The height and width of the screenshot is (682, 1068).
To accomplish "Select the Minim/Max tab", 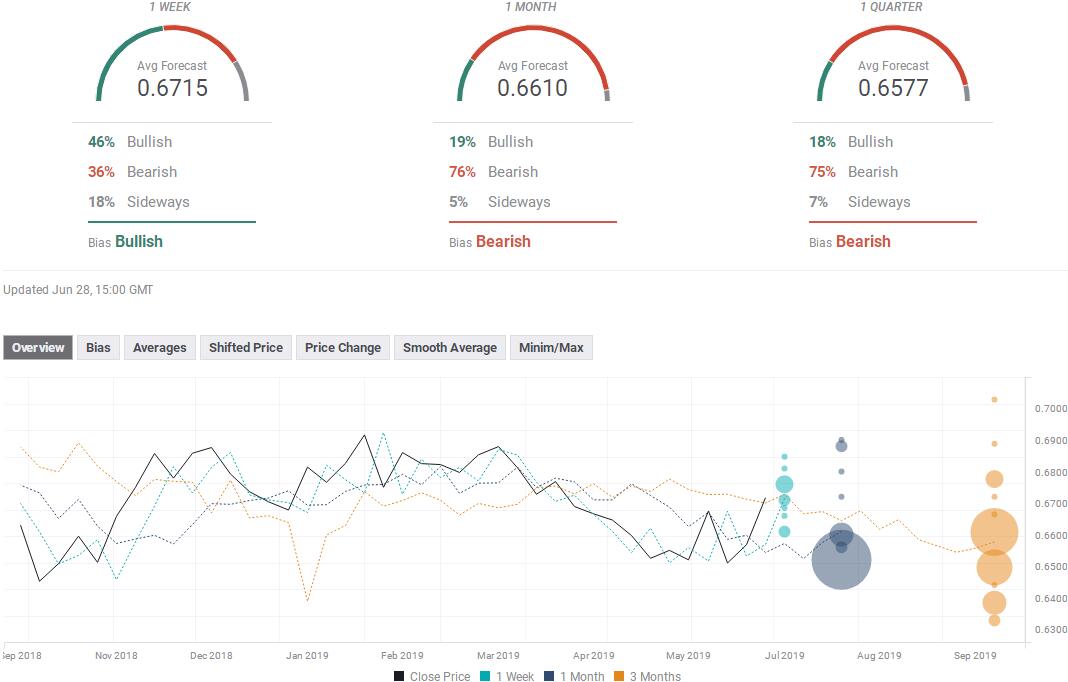I will click(551, 348).
